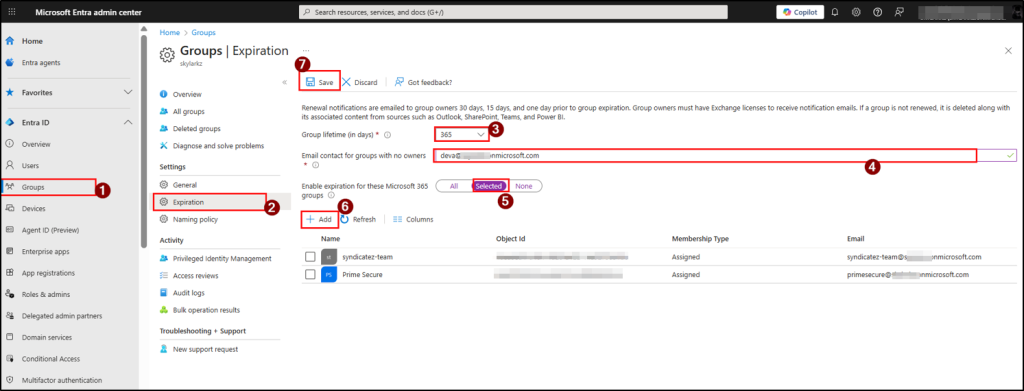Open the help question mark icon
Image resolution: width=1024 pixels, height=391 pixels.
[878, 12]
